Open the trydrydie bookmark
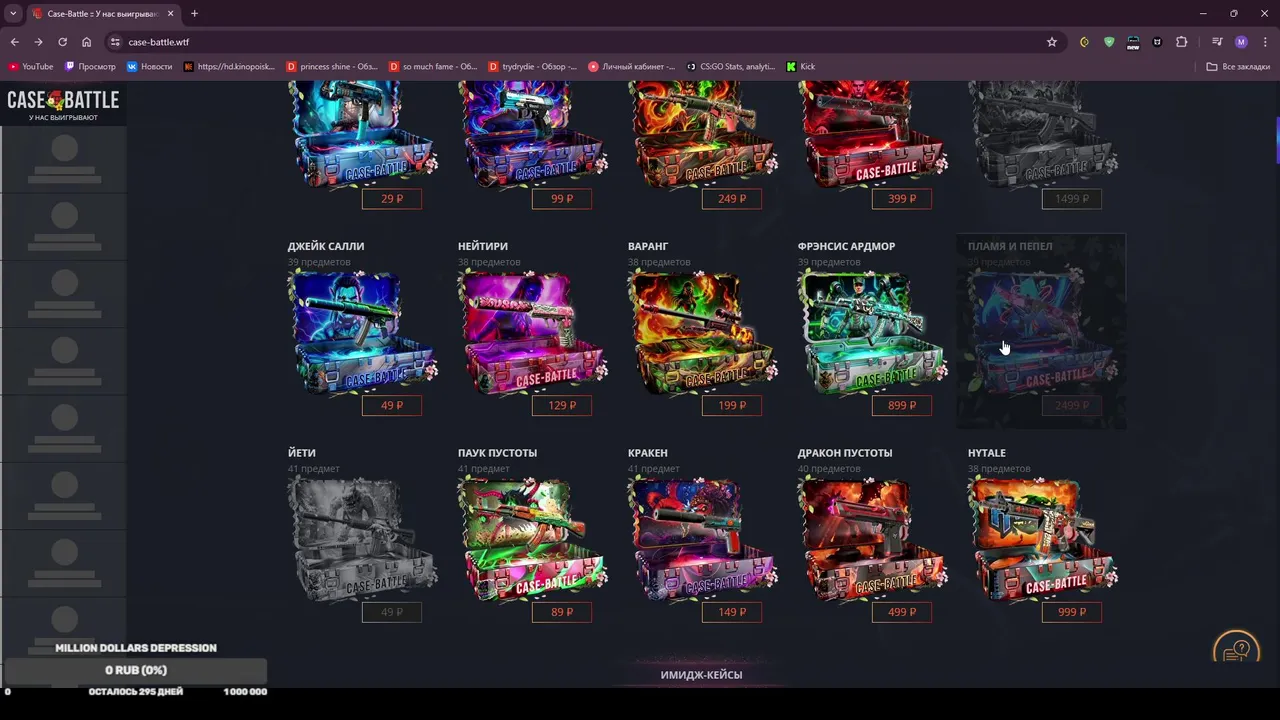1280x720 pixels. [x=533, y=66]
